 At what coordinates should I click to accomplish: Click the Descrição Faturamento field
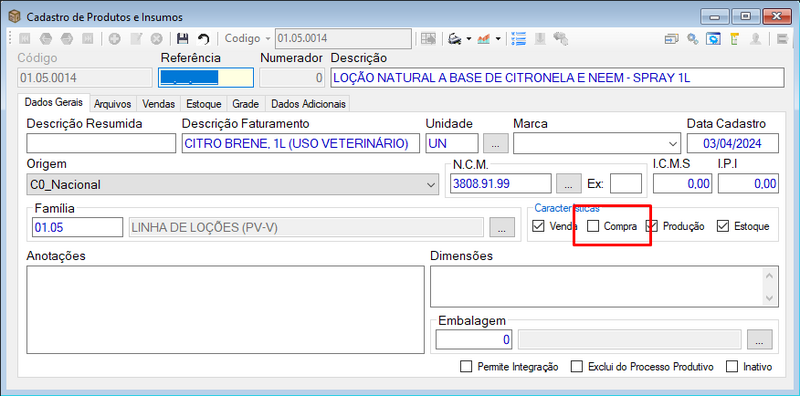pos(301,143)
